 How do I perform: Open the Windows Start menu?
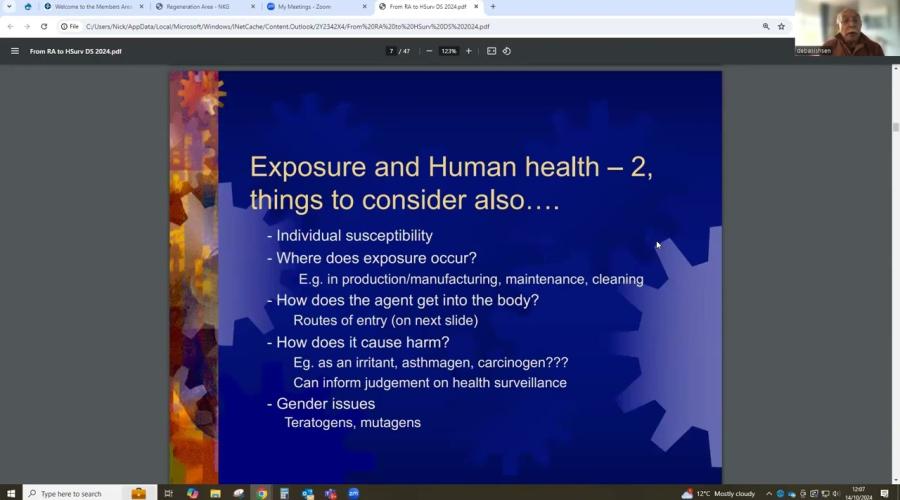click(x=11, y=493)
